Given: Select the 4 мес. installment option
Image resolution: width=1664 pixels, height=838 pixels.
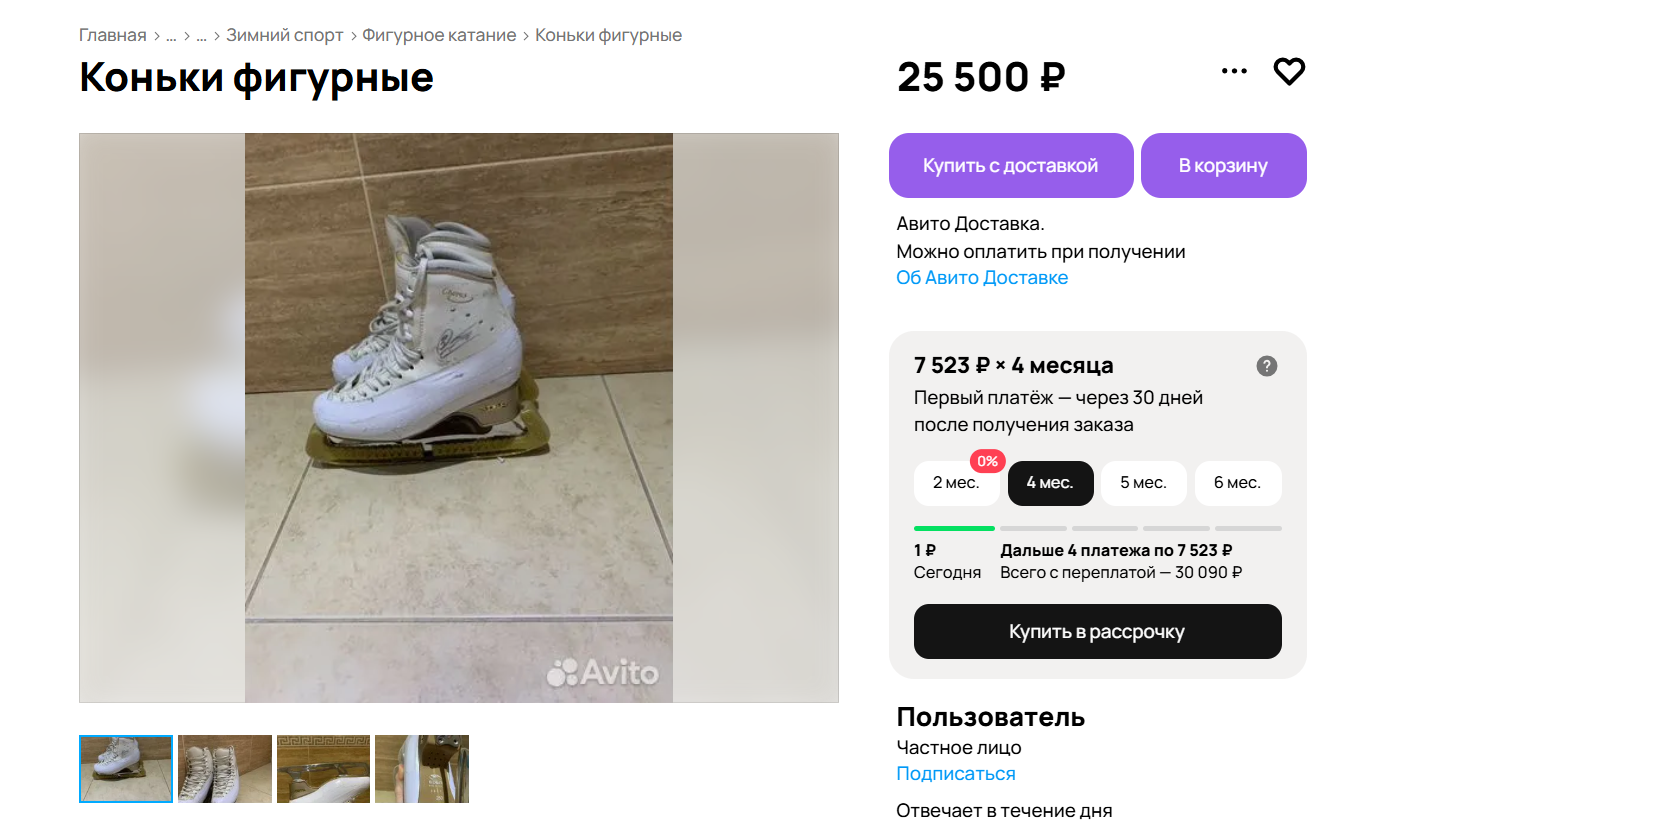Looking at the screenshot, I should 1050,483.
